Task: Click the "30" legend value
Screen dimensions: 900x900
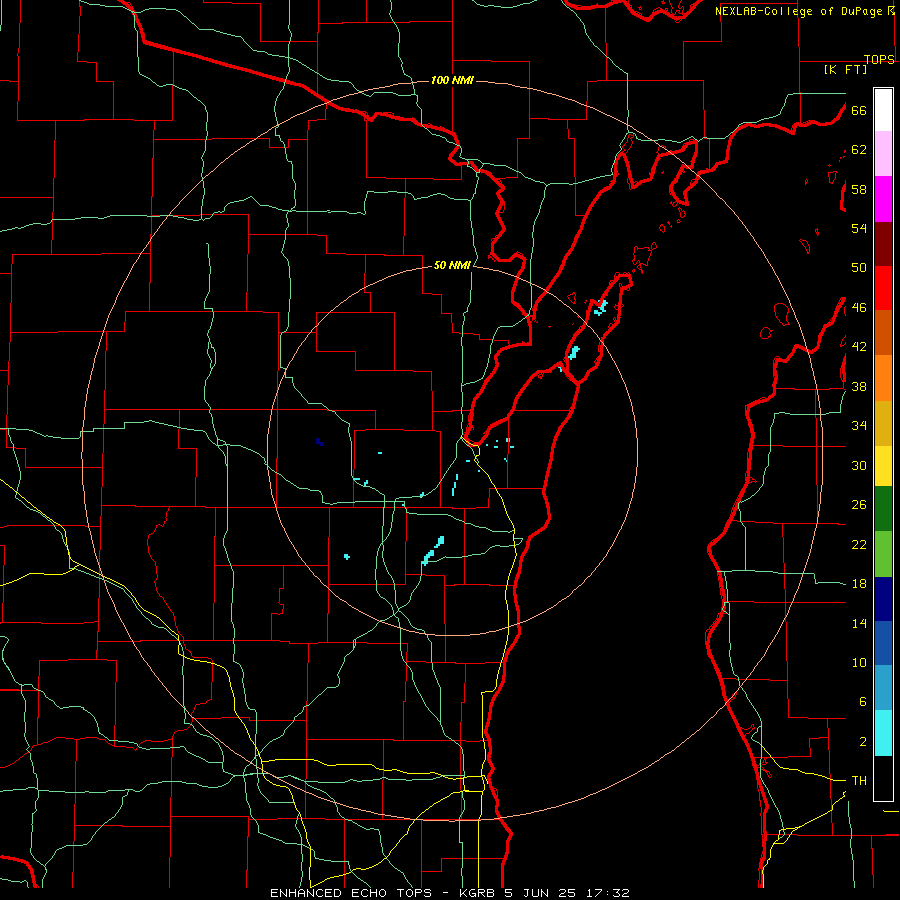Action: (859, 465)
